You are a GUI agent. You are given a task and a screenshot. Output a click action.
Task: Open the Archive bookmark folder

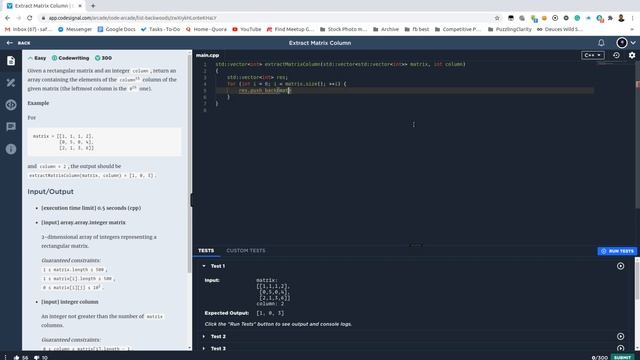[x=386, y=29]
